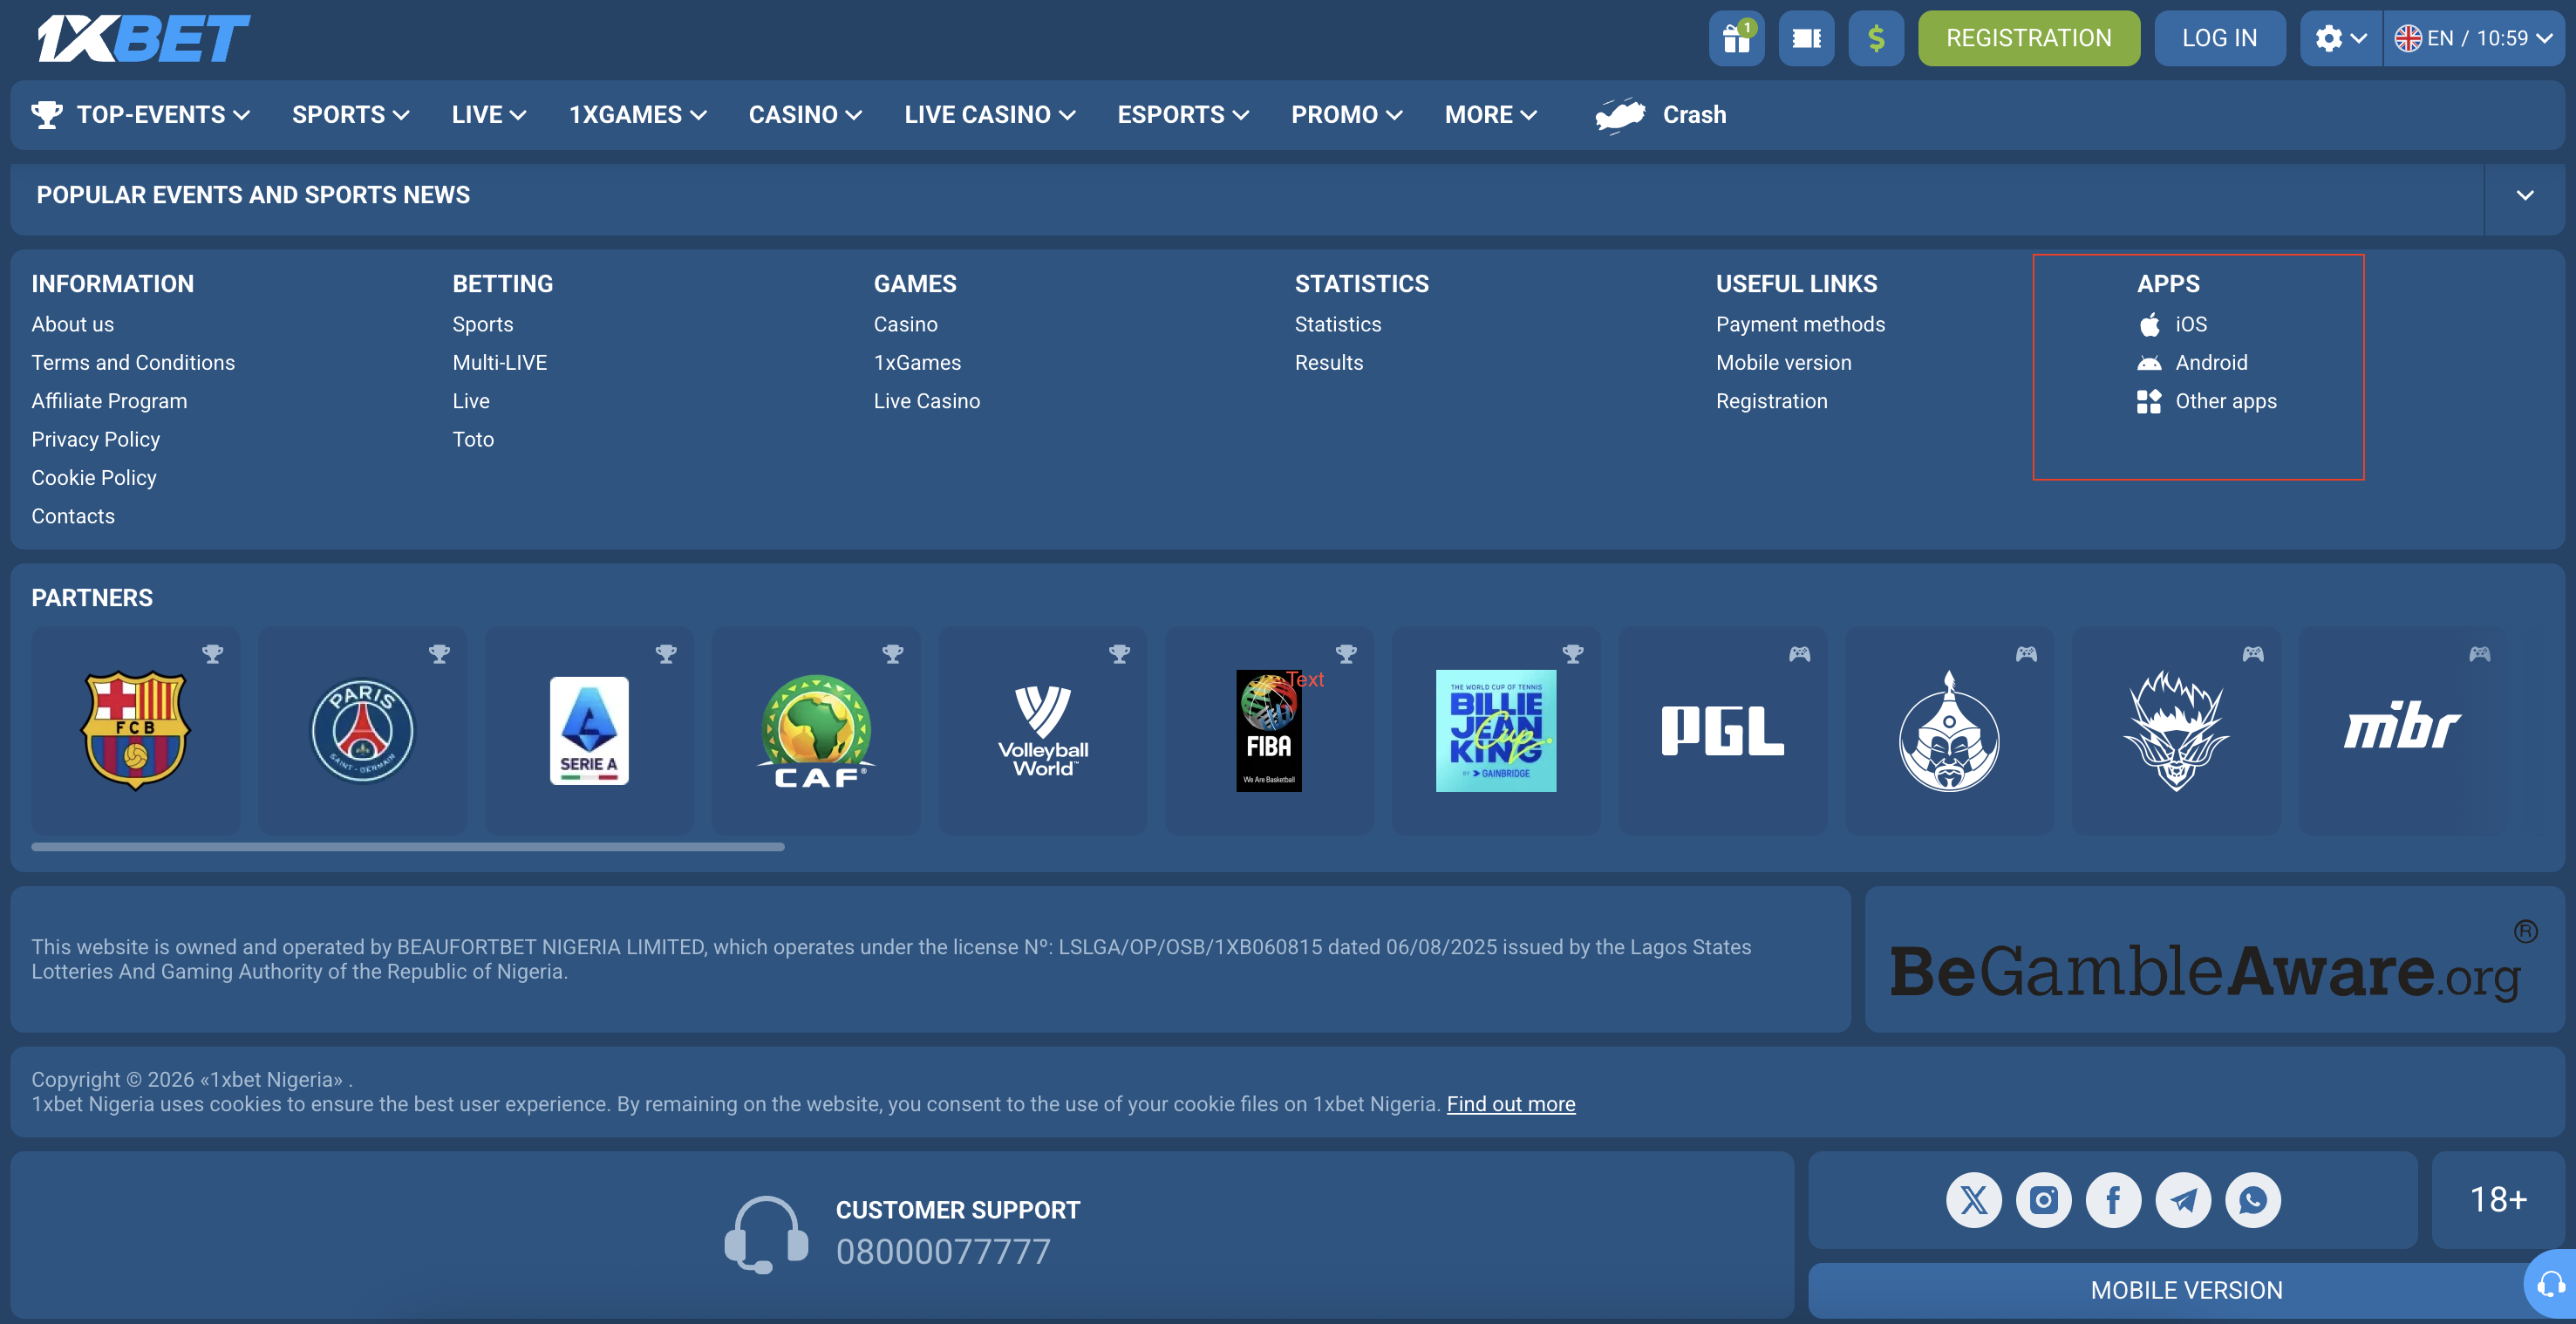This screenshot has width=2576, height=1324.
Task: Open the Contacts link
Action: pos(73,516)
